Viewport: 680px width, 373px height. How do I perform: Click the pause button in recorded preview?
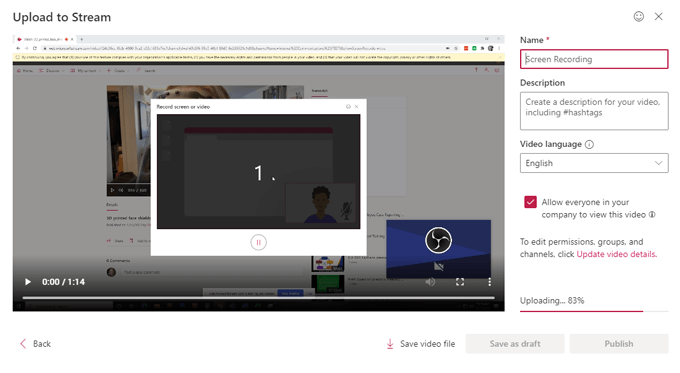[x=258, y=242]
